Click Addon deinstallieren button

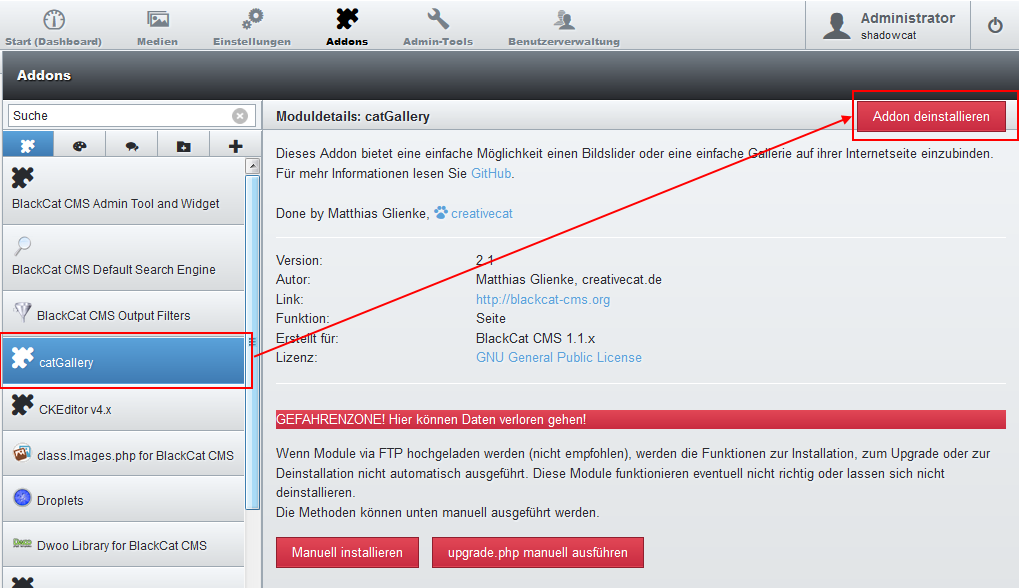pyautogui.click(x=931, y=116)
